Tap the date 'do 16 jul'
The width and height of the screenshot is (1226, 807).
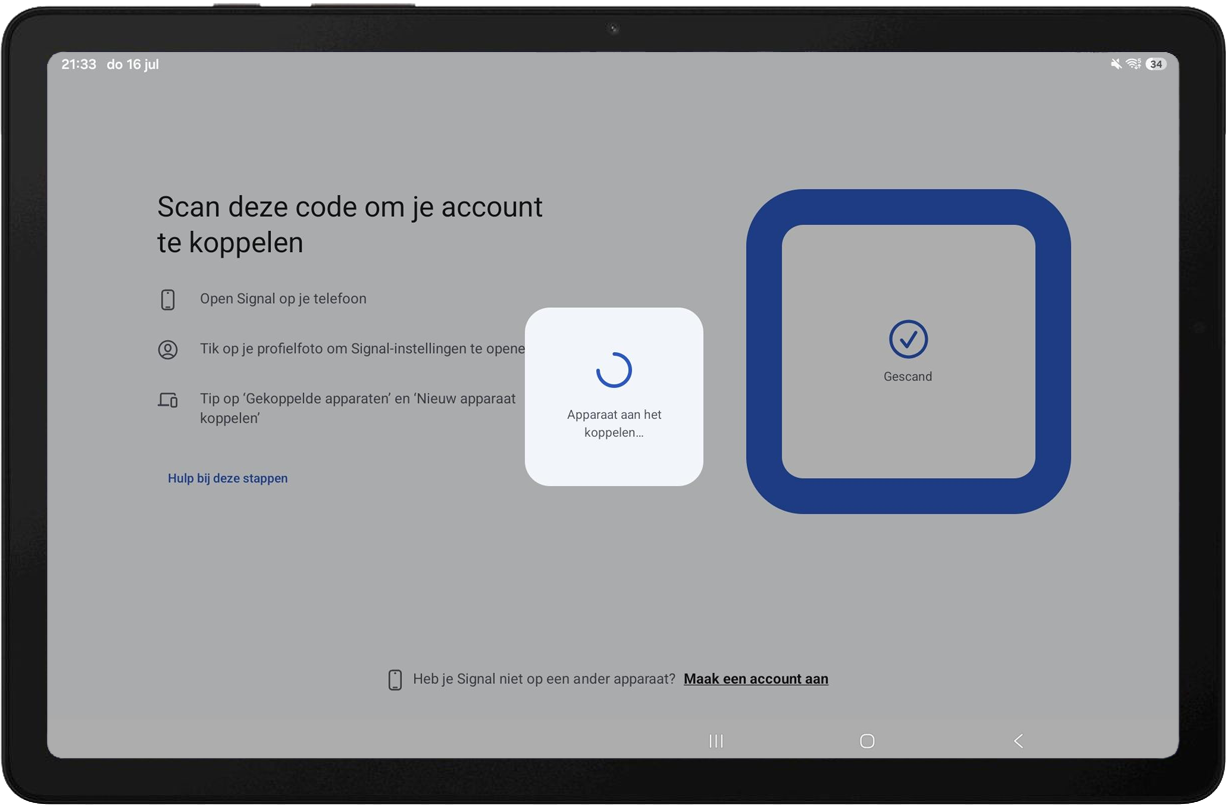(x=133, y=64)
